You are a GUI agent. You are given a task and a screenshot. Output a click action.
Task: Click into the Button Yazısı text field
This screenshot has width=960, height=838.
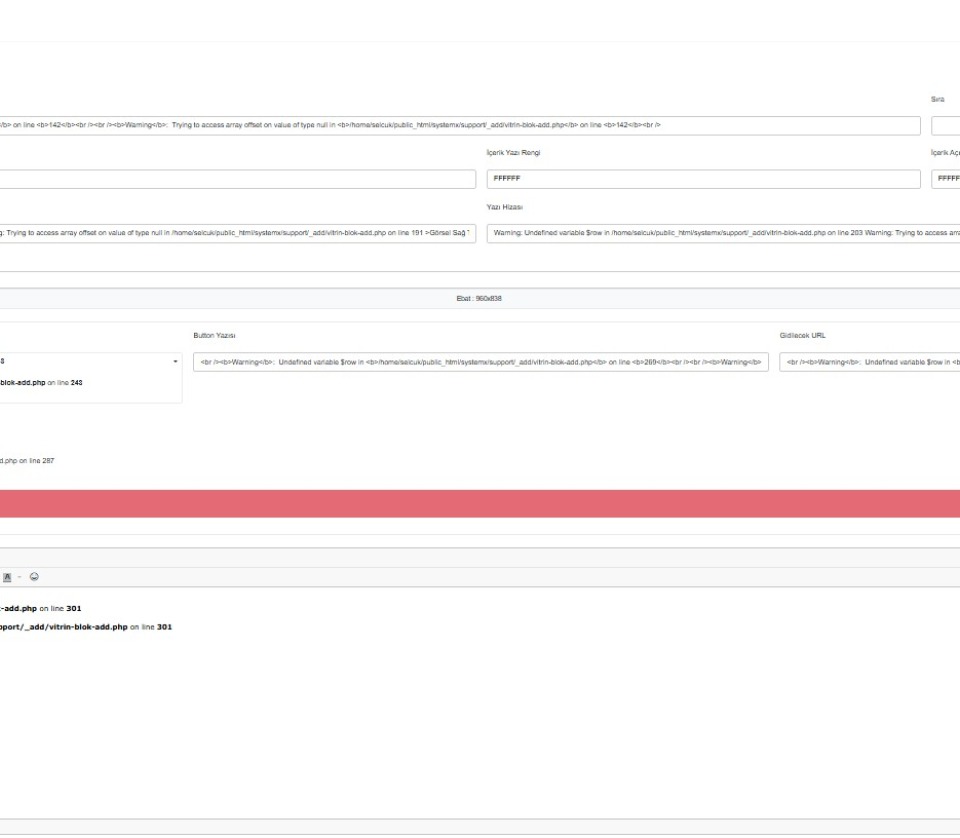pos(480,362)
